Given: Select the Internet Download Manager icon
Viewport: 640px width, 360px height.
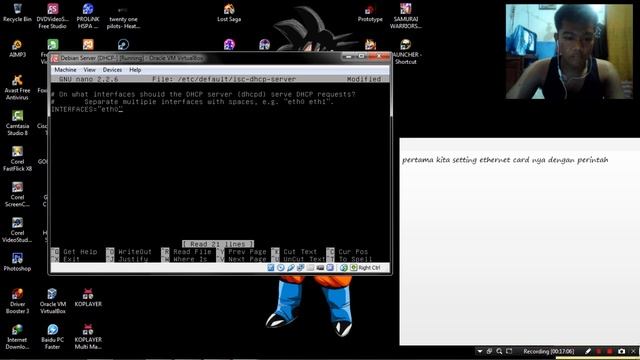Looking at the screenshot, I should coord(17,337).
